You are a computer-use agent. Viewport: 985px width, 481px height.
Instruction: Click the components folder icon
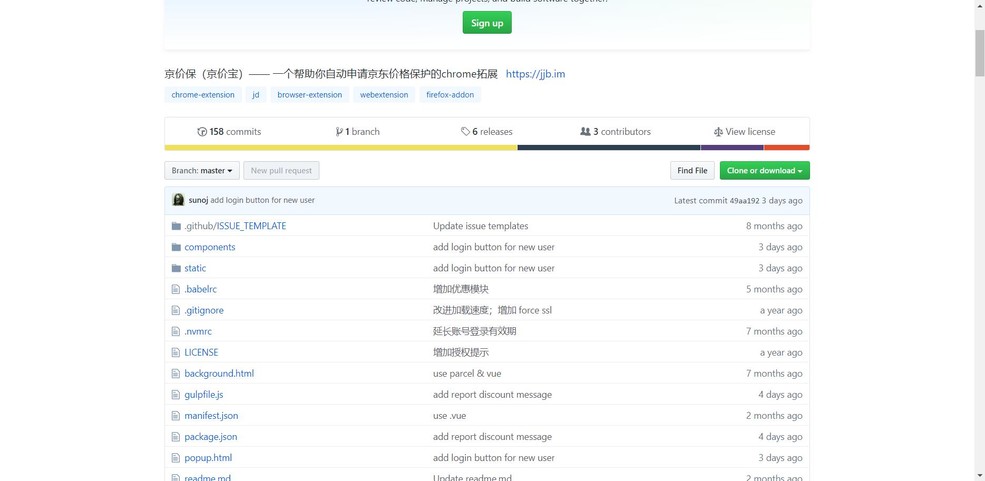coord(176,247)
